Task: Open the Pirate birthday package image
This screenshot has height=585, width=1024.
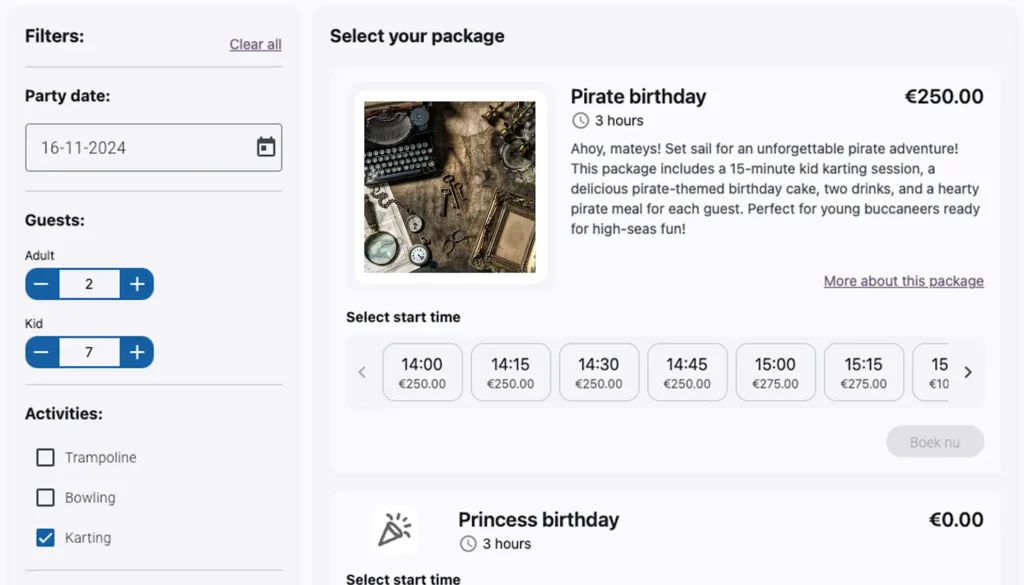Action: [x=449, y=187]
